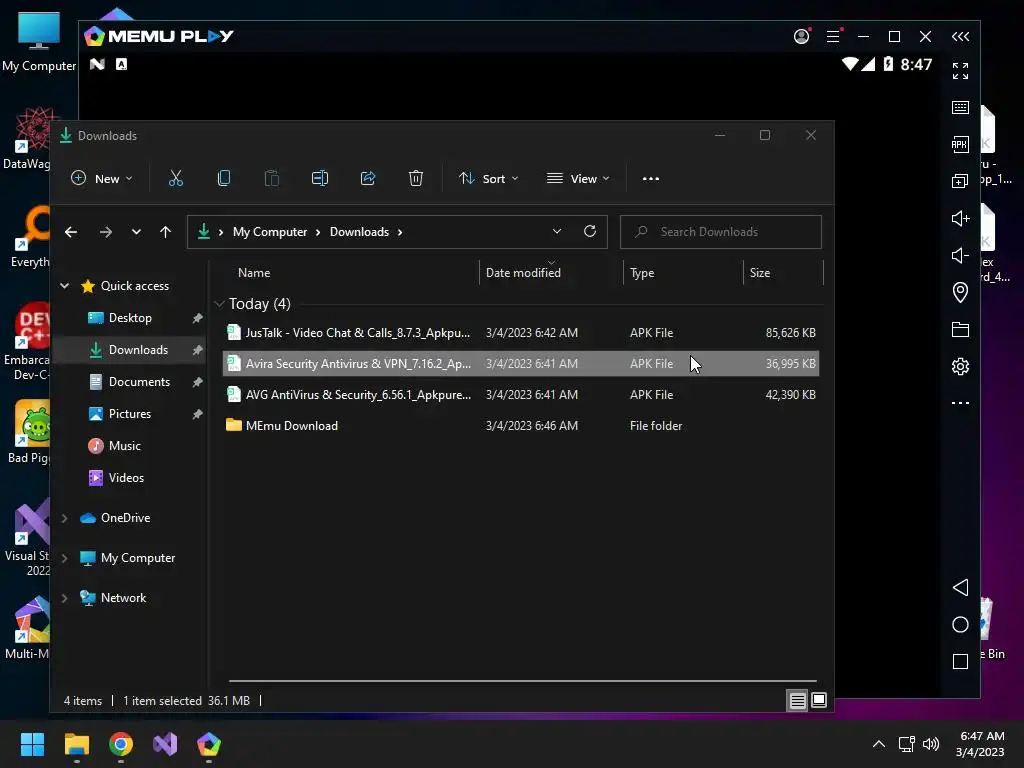Switch to details view icon in status bar
The height and width of the screenshot is (768, 1024).
[x=797, y=701]
